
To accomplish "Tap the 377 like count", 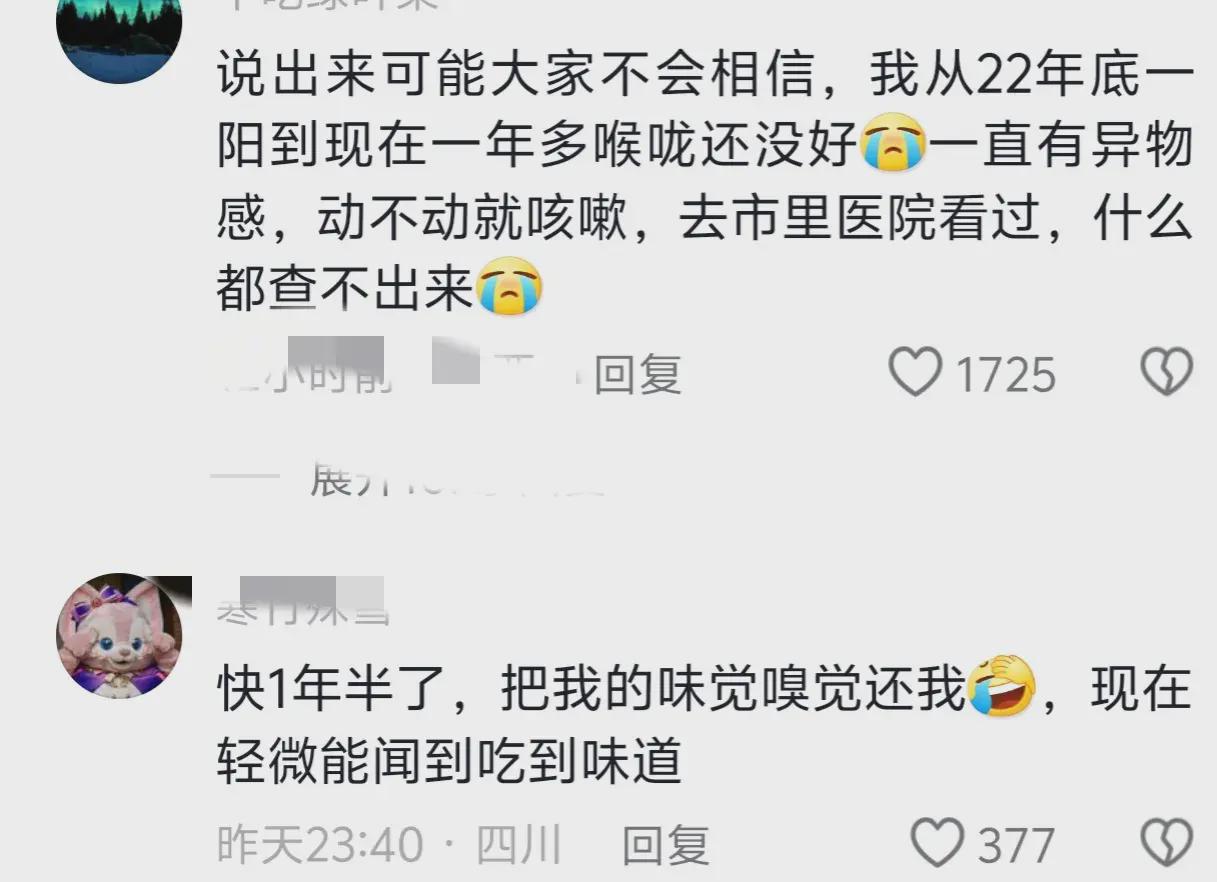I will 1016,846.
